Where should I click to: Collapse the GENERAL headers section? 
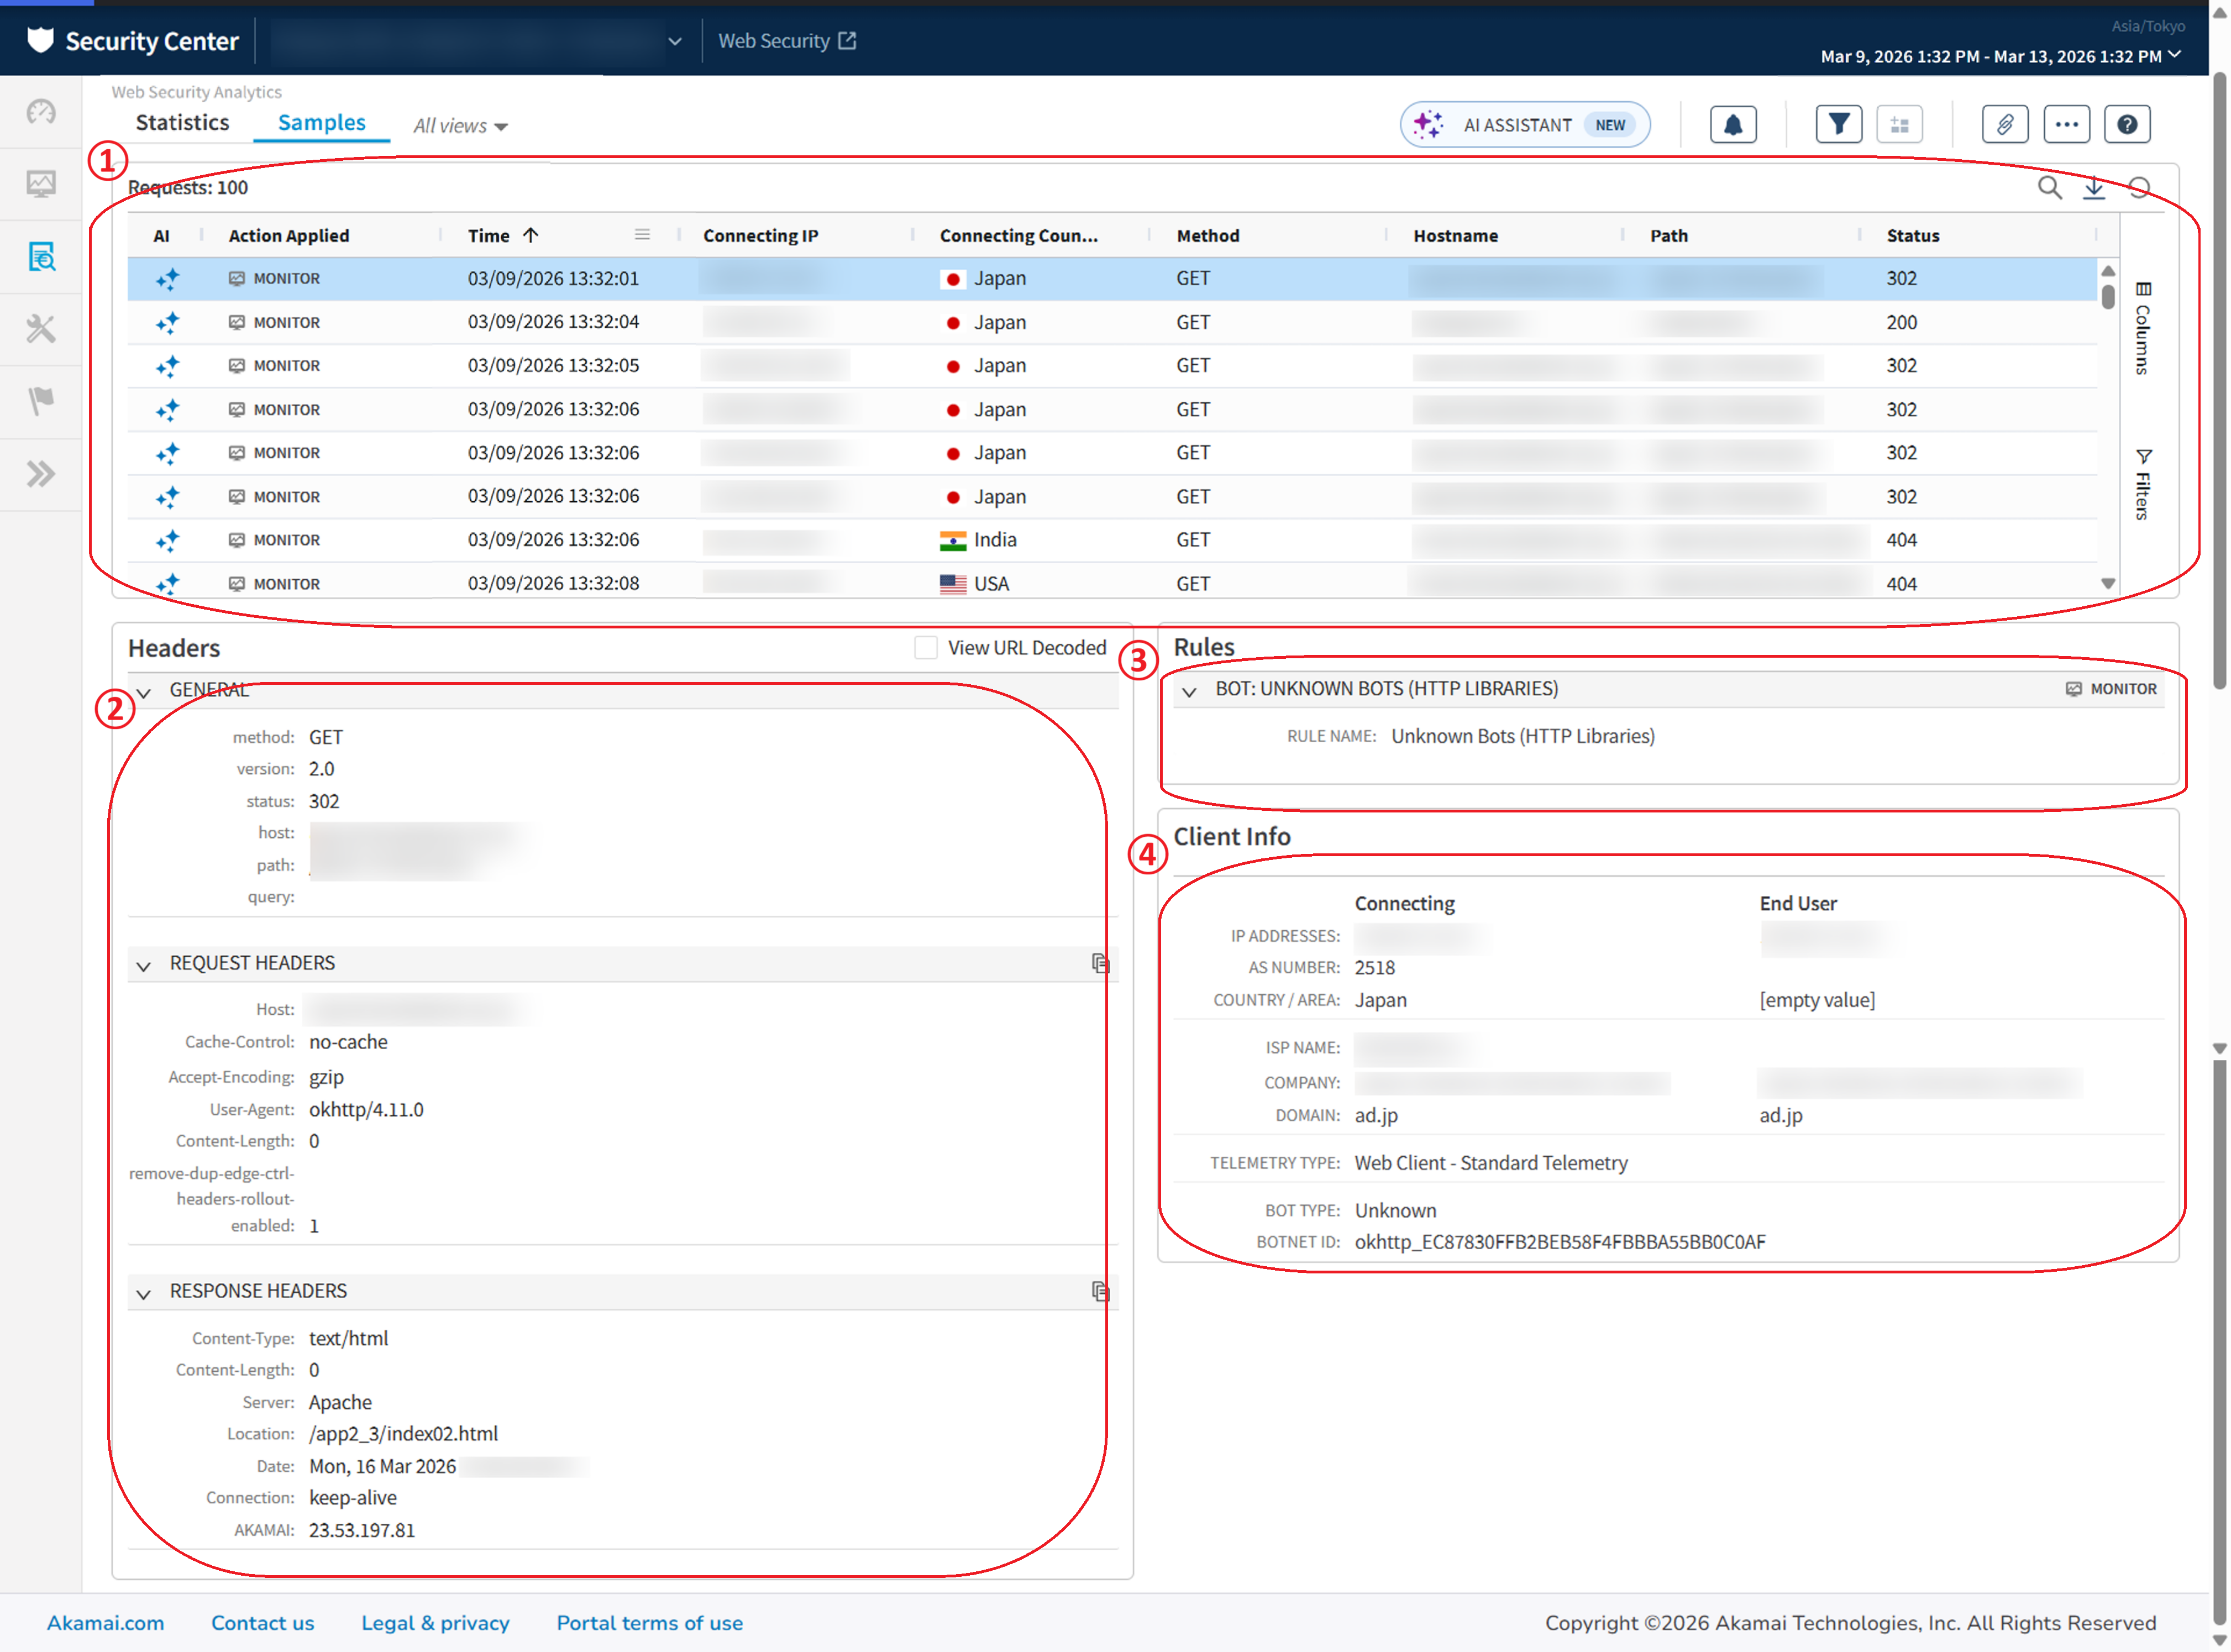pyautogui.click(x=144, y=692)
